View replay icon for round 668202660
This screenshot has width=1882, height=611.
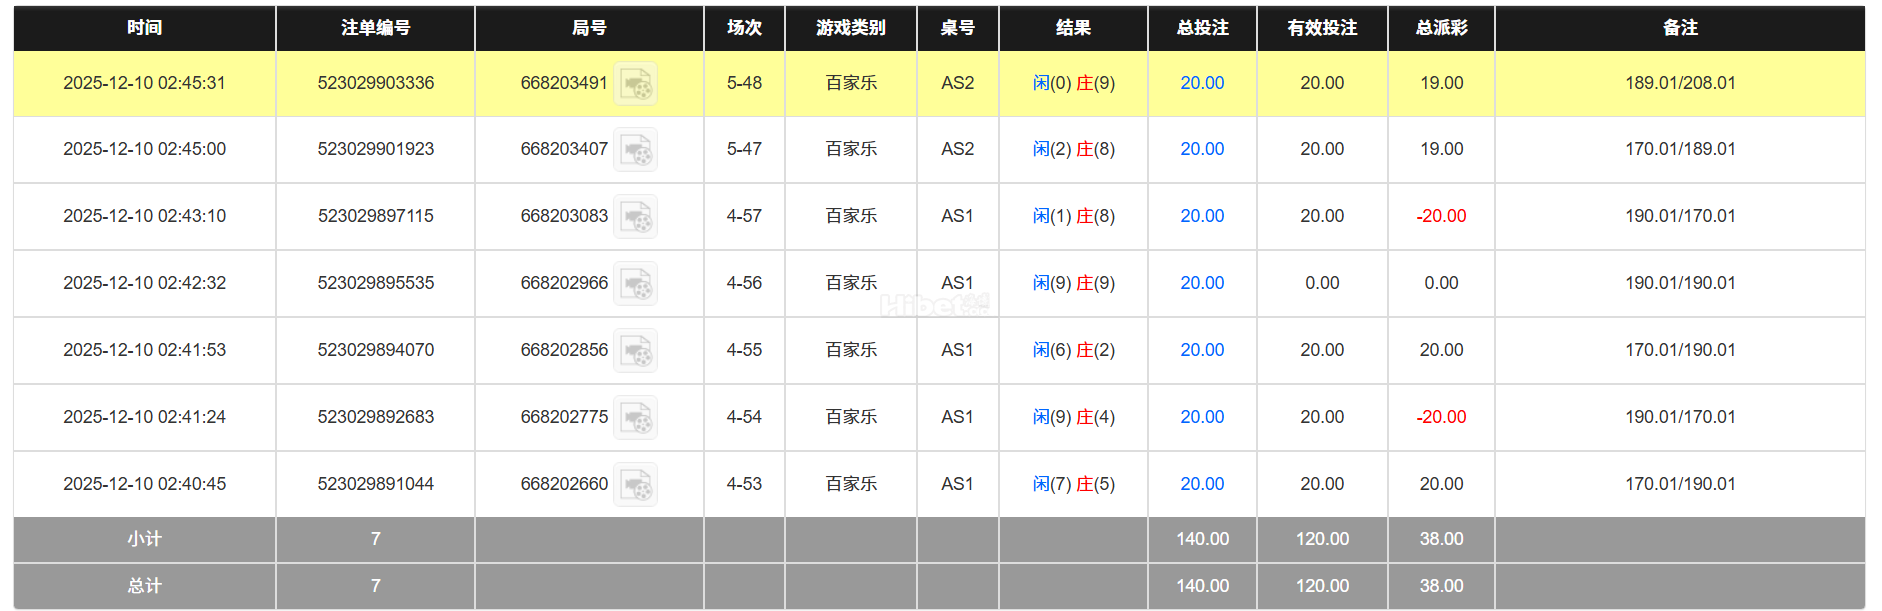pos(635,485)
